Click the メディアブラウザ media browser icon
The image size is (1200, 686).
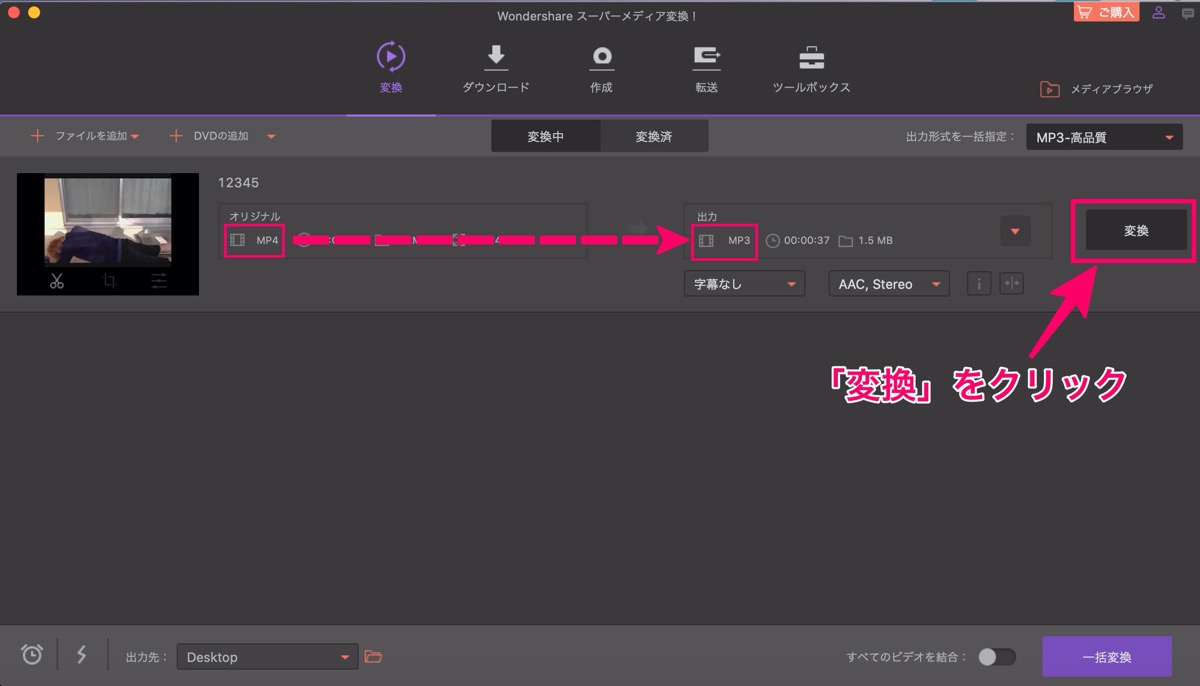1049,89
